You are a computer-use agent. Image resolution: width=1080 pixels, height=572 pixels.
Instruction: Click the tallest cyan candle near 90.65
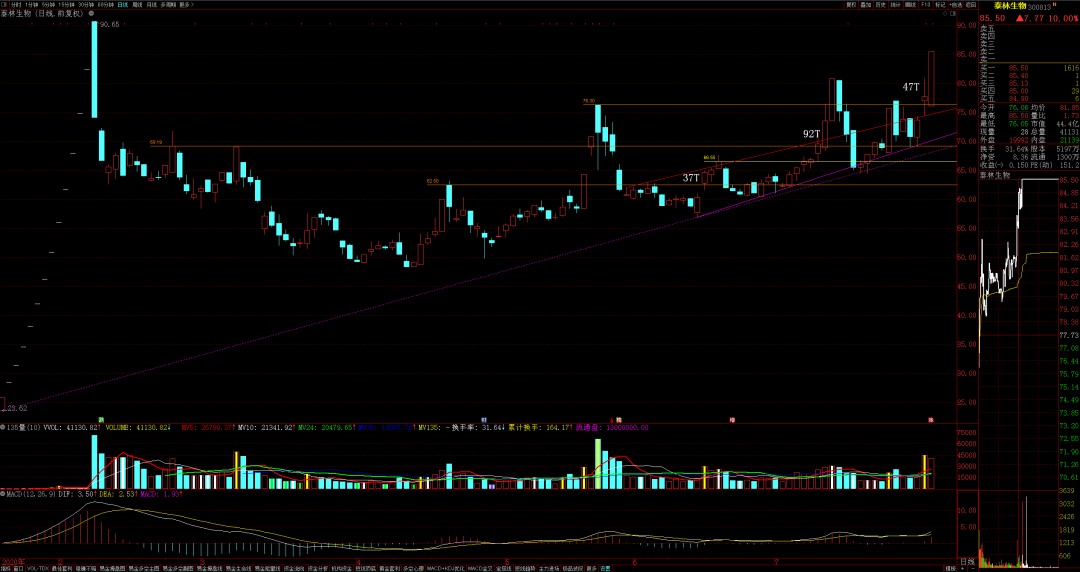(94, 70)
